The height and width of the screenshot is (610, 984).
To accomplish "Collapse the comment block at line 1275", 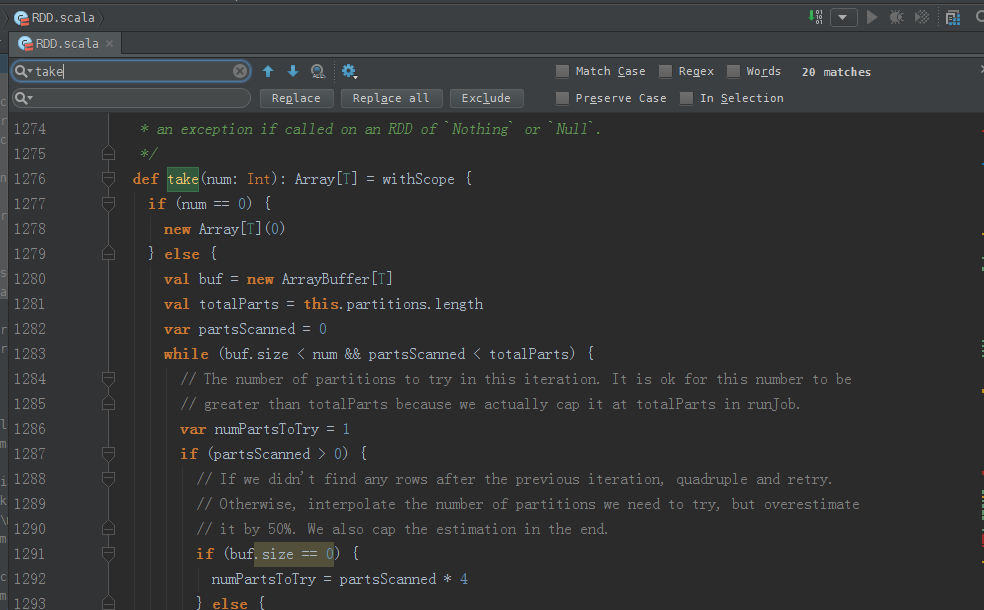I will pyautogui.click(x=109, y=153).
